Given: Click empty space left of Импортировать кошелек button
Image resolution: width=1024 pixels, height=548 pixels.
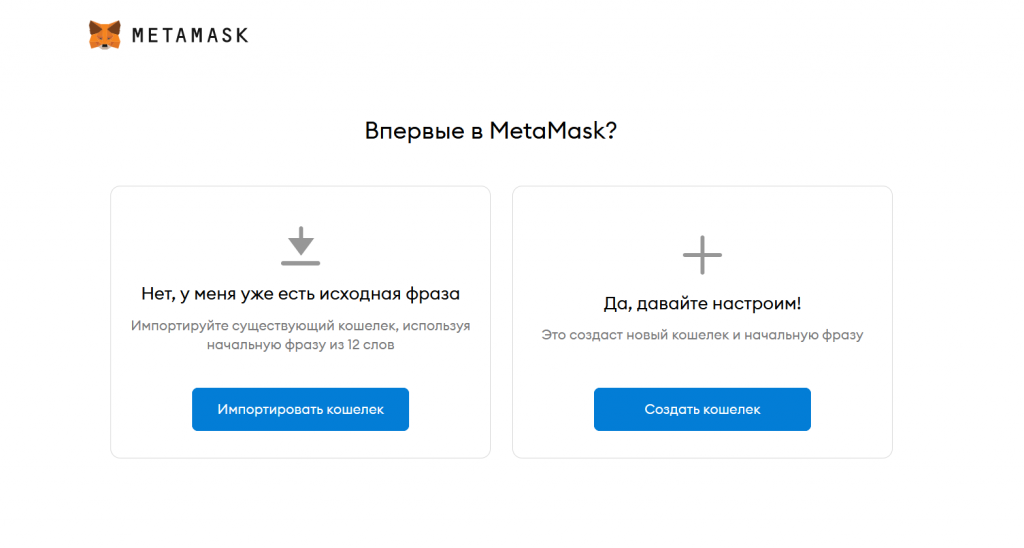Looking at the screenshot, I should [150, 410].
